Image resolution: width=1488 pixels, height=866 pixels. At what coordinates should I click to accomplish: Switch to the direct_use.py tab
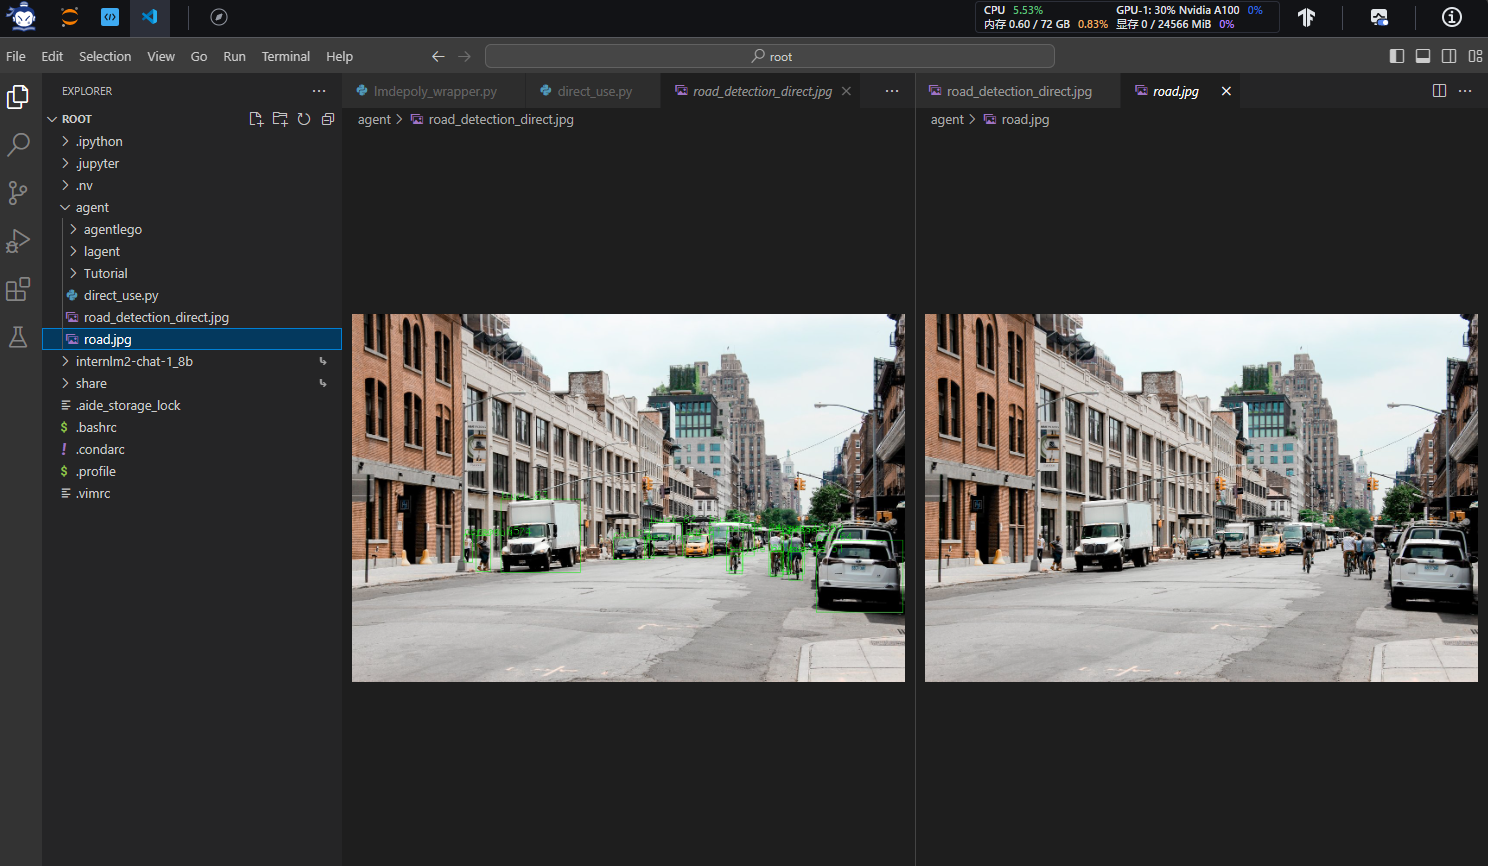[594, 91]
